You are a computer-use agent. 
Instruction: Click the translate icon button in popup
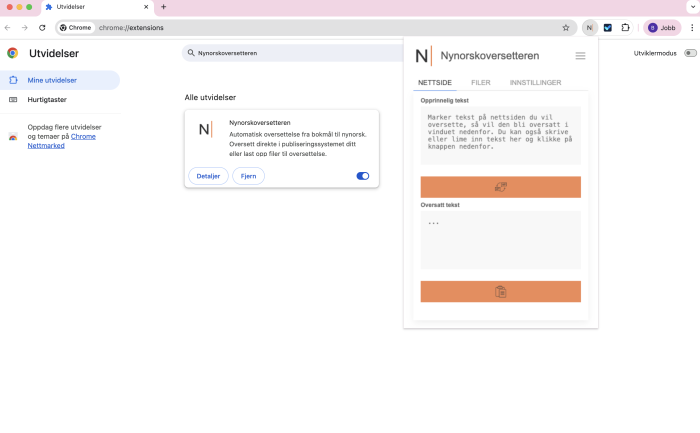pyautogui.click(x=500, y=187)
